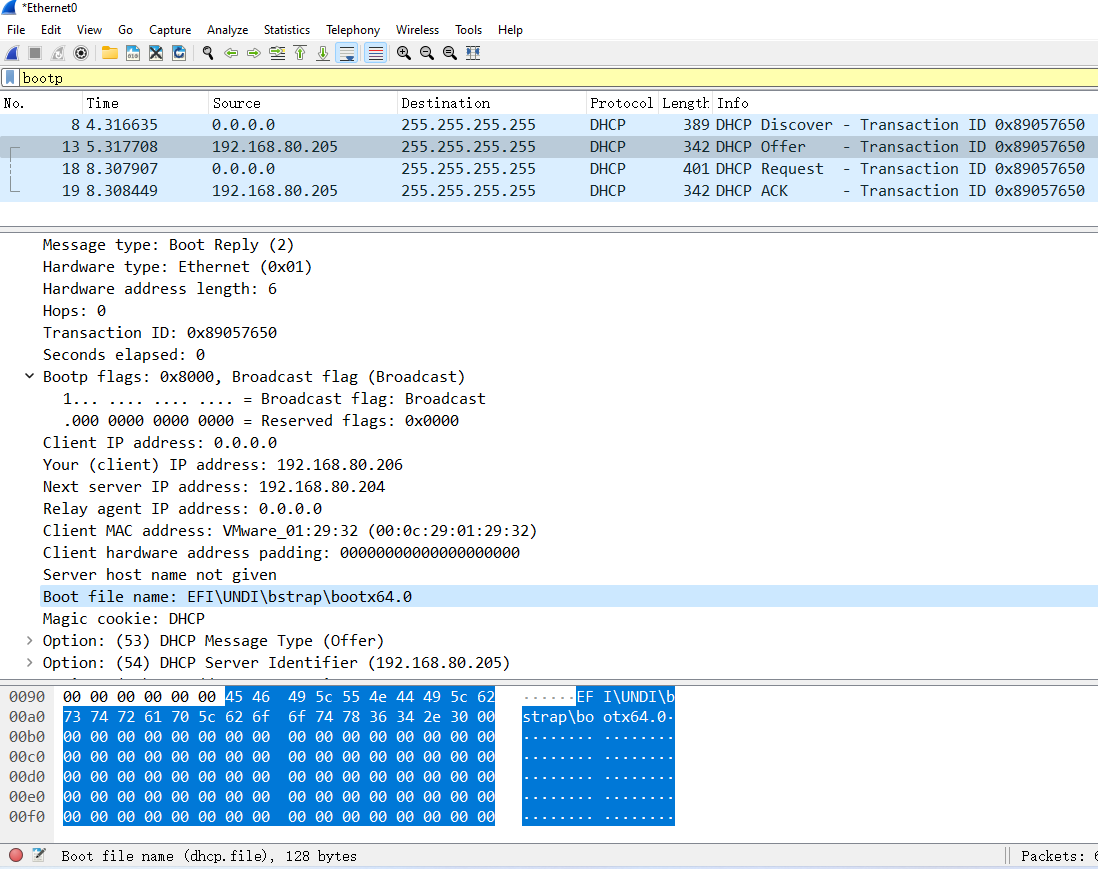1098x869 pixels.
Task: Start a new capture with the shark fin icon
Action: [12, 53]
